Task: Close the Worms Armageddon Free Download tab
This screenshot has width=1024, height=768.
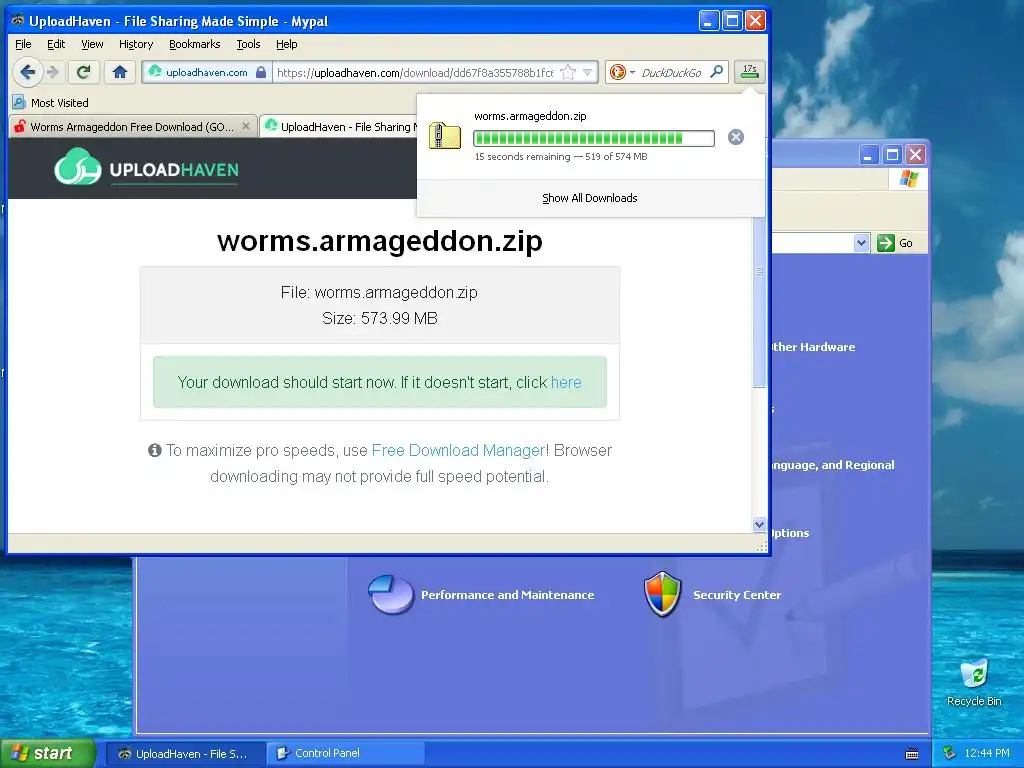Action: point(246,126)
